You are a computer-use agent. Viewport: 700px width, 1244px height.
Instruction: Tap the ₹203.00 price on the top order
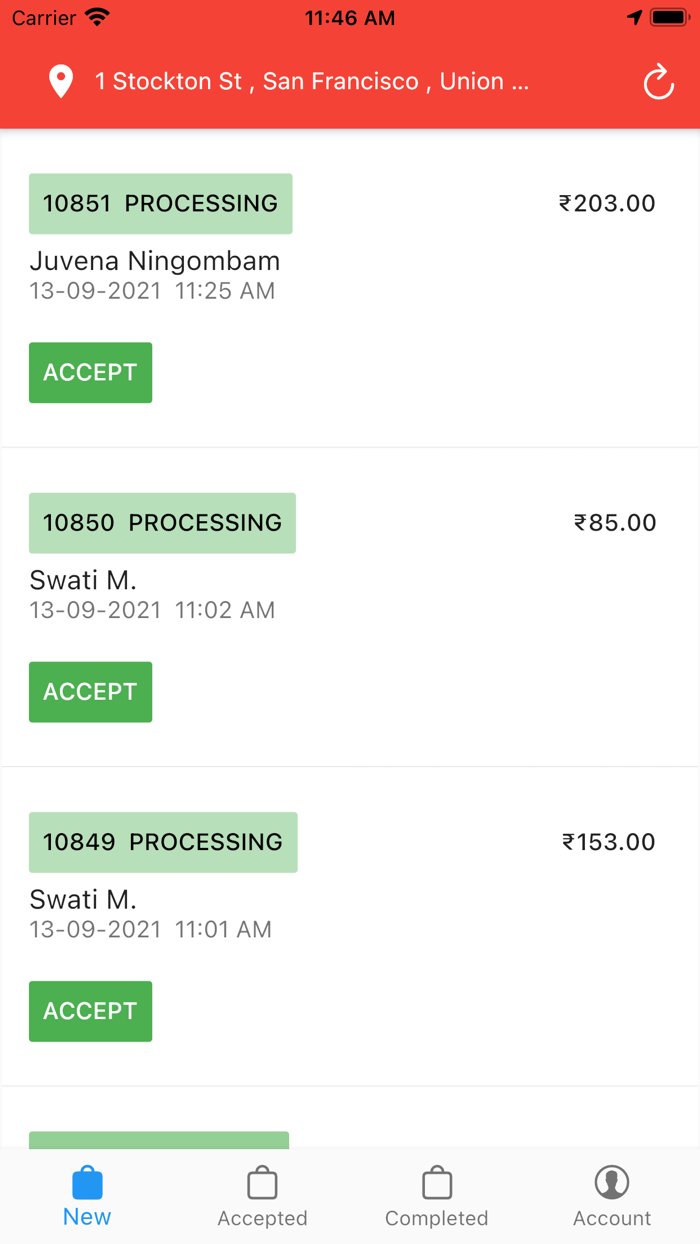[x=610, y=203]
